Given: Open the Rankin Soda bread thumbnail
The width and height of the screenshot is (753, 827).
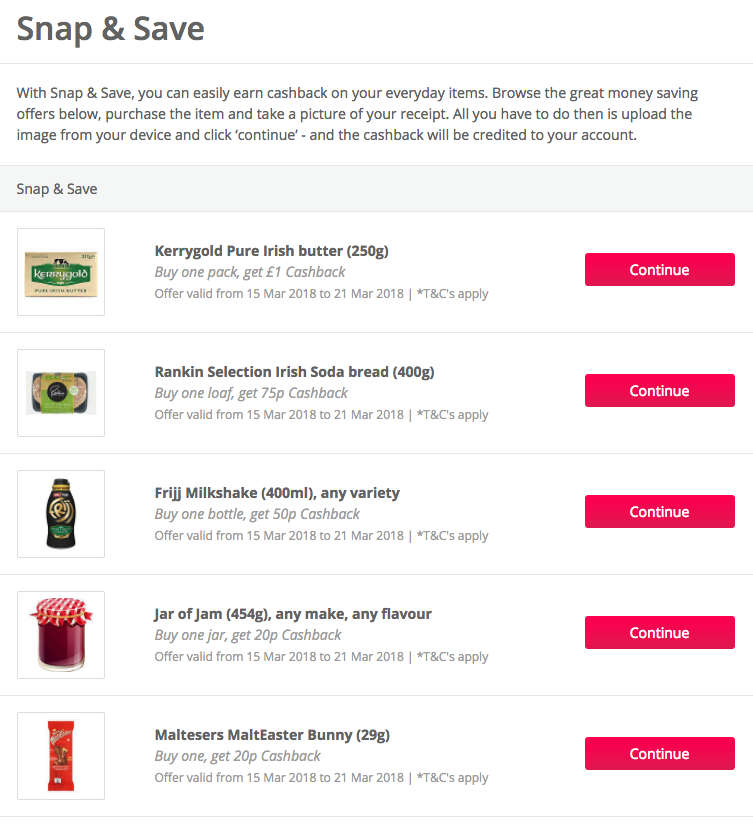Looking at the screenshot, I should (x=61, y=393).
